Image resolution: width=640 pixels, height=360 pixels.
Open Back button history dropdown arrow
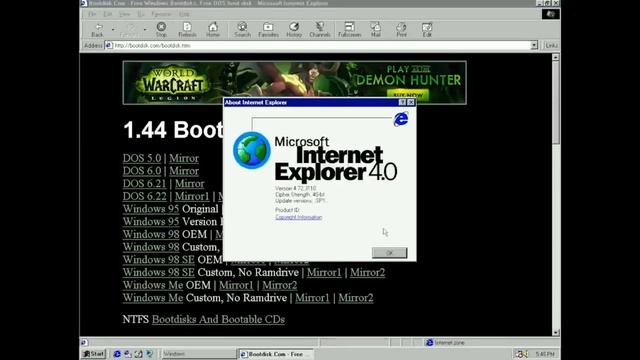(x=113, y=29)
